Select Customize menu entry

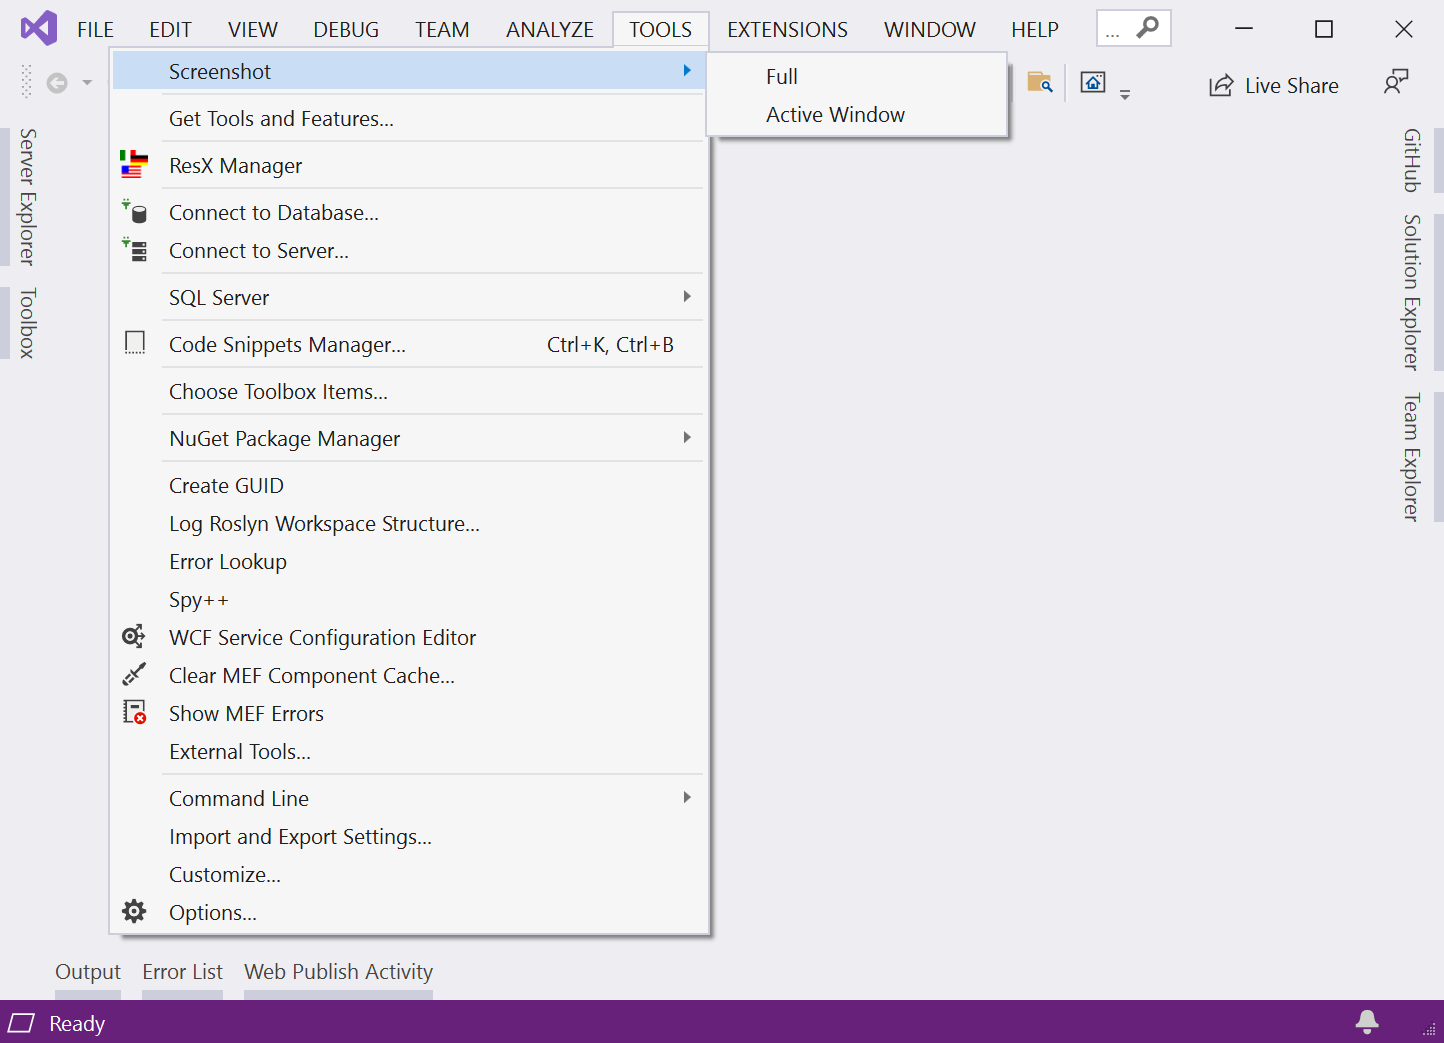[x=408, y=874]
